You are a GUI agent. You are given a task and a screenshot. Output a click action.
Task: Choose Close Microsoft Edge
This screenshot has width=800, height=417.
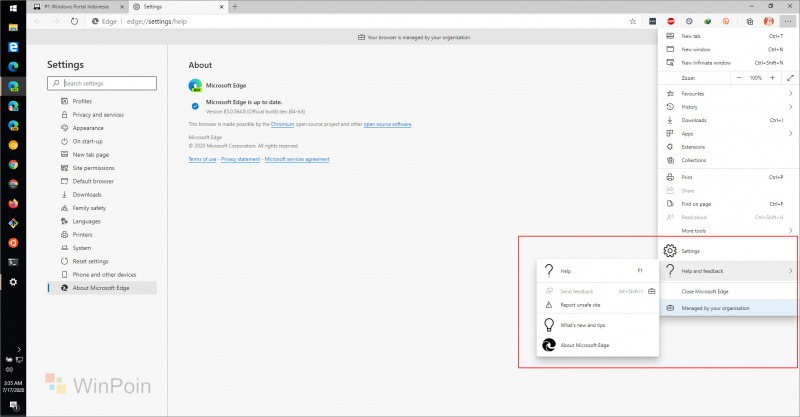729,291
